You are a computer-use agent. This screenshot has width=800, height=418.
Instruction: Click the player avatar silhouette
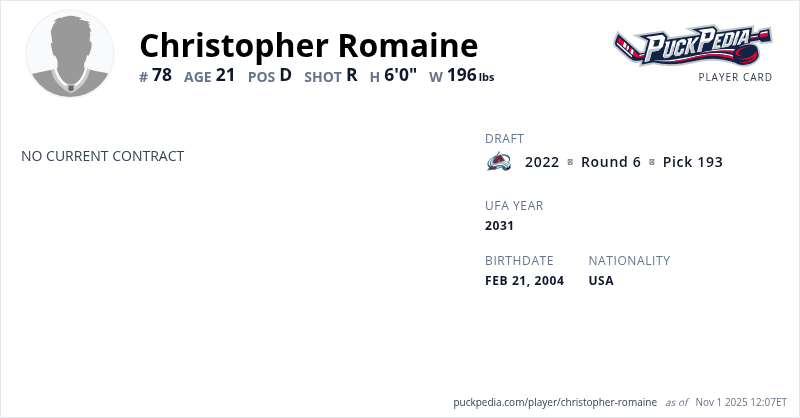[70, 55]
